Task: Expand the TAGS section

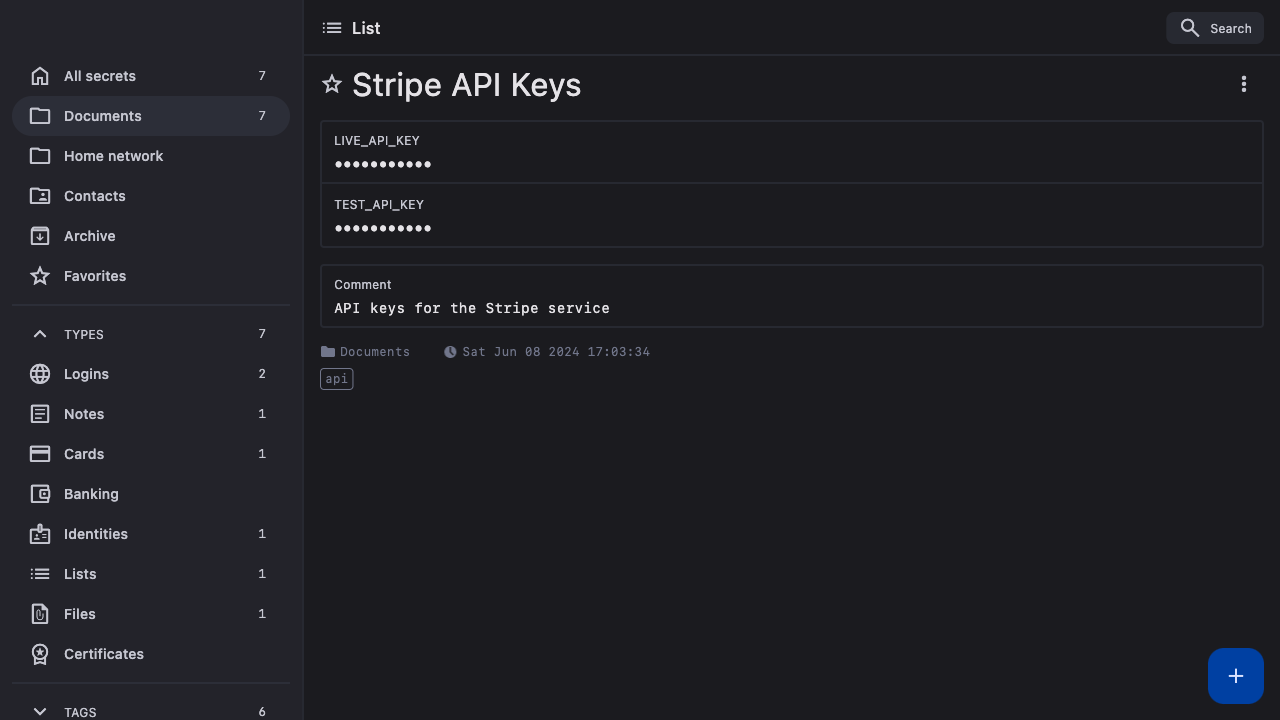Action: click(40, 712)
